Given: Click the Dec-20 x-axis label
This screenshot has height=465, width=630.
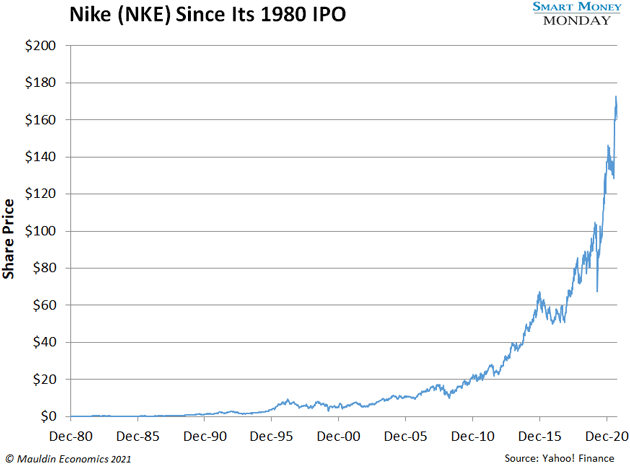Looking at the screenshot, I should tap(607, 436).
